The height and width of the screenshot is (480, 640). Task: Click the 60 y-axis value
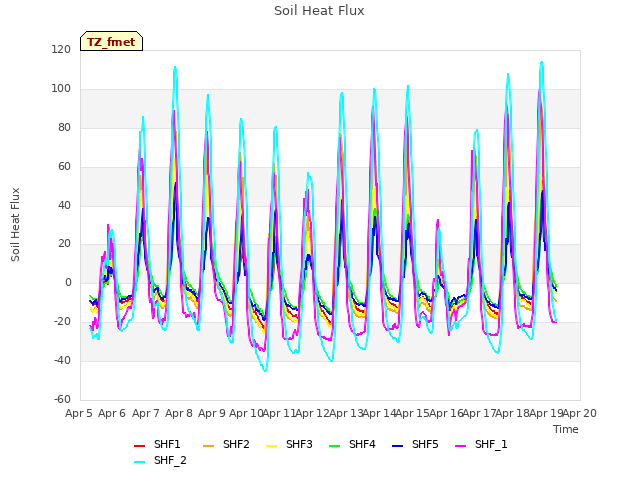(x=64, y=167)
